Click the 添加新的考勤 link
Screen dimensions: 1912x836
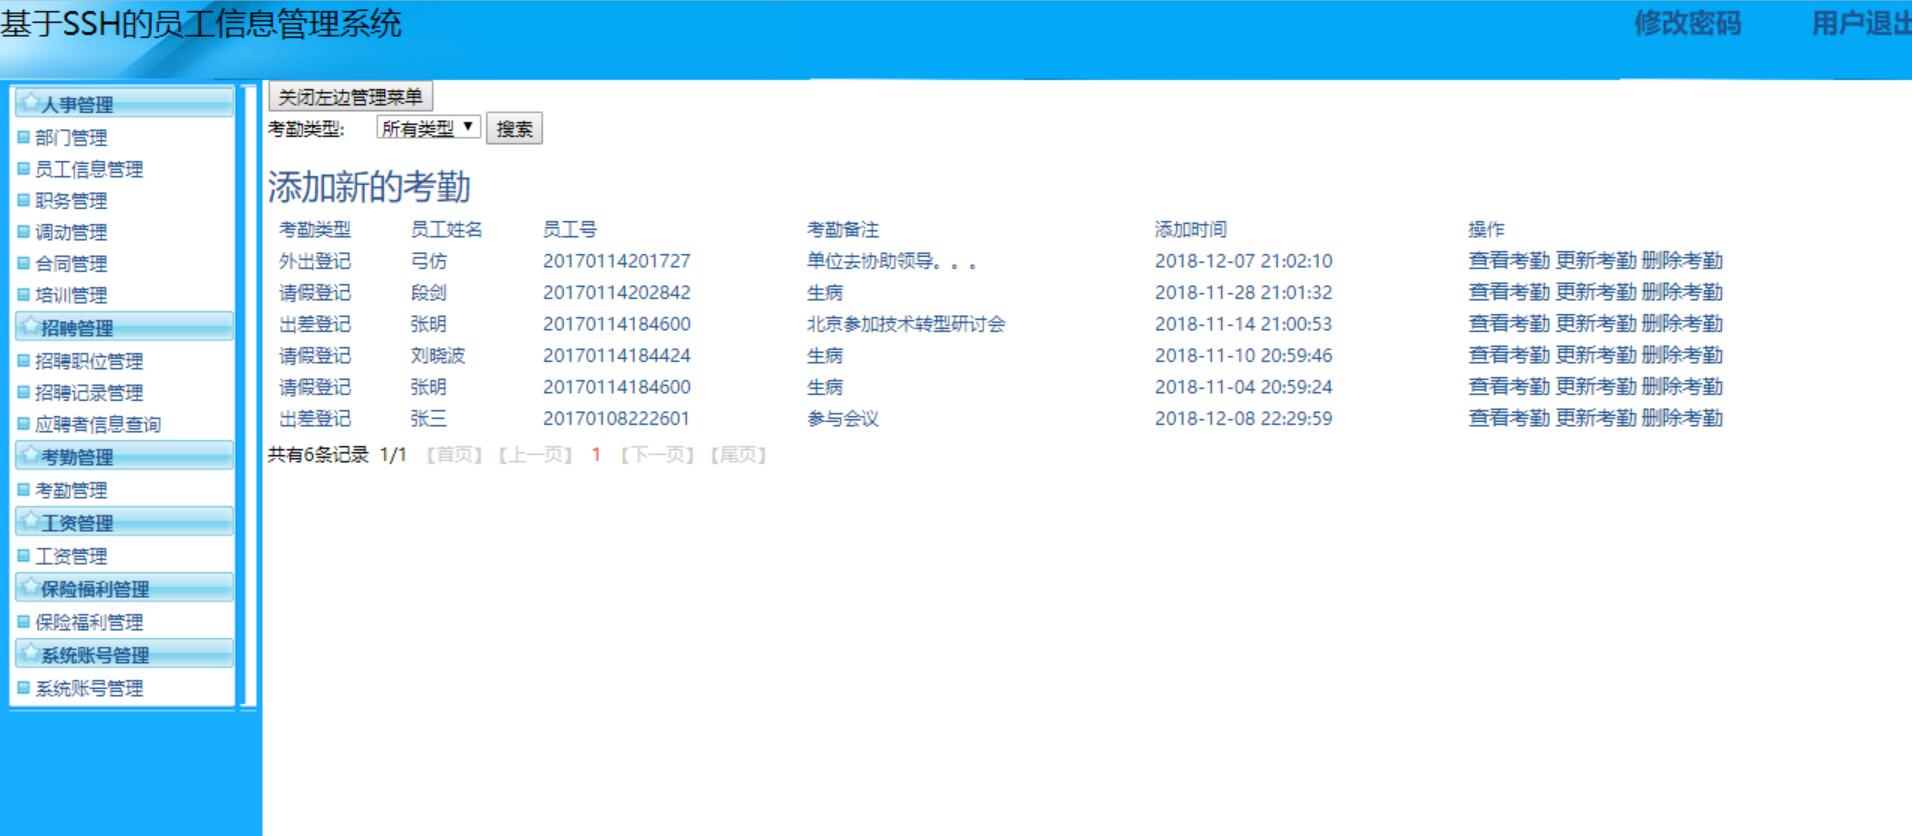369,187
